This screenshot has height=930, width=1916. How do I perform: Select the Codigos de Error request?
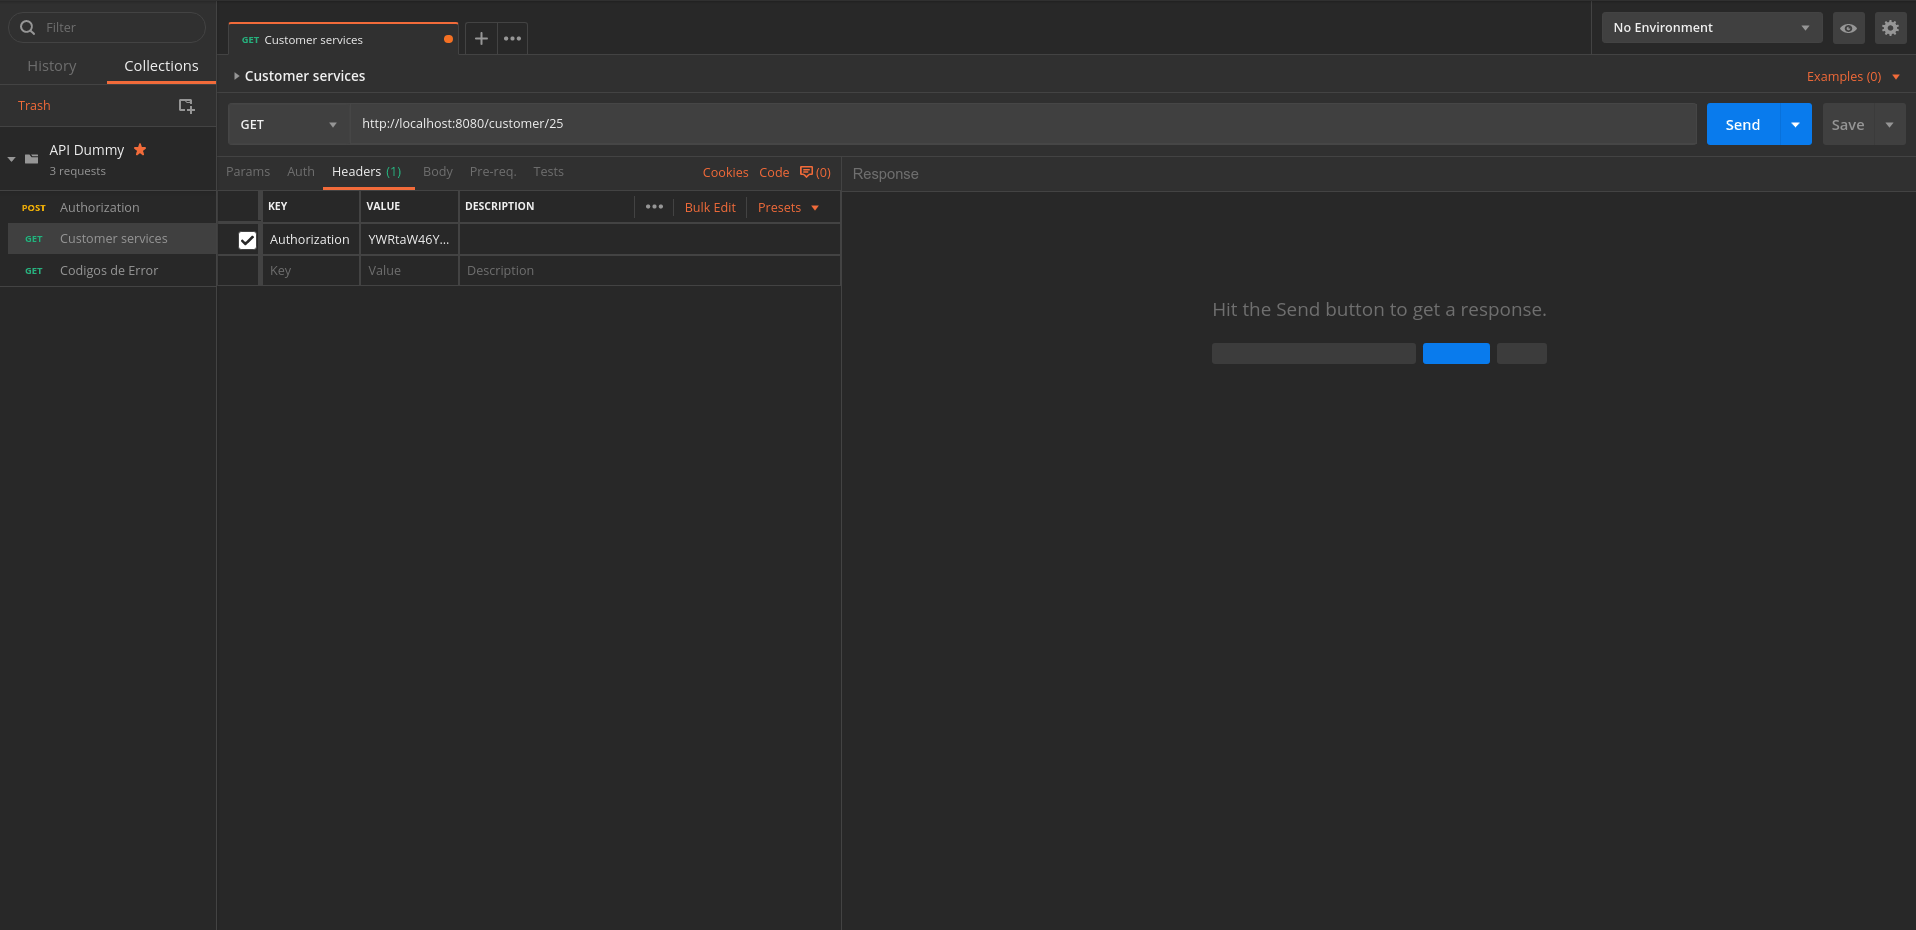coord(109,271)
